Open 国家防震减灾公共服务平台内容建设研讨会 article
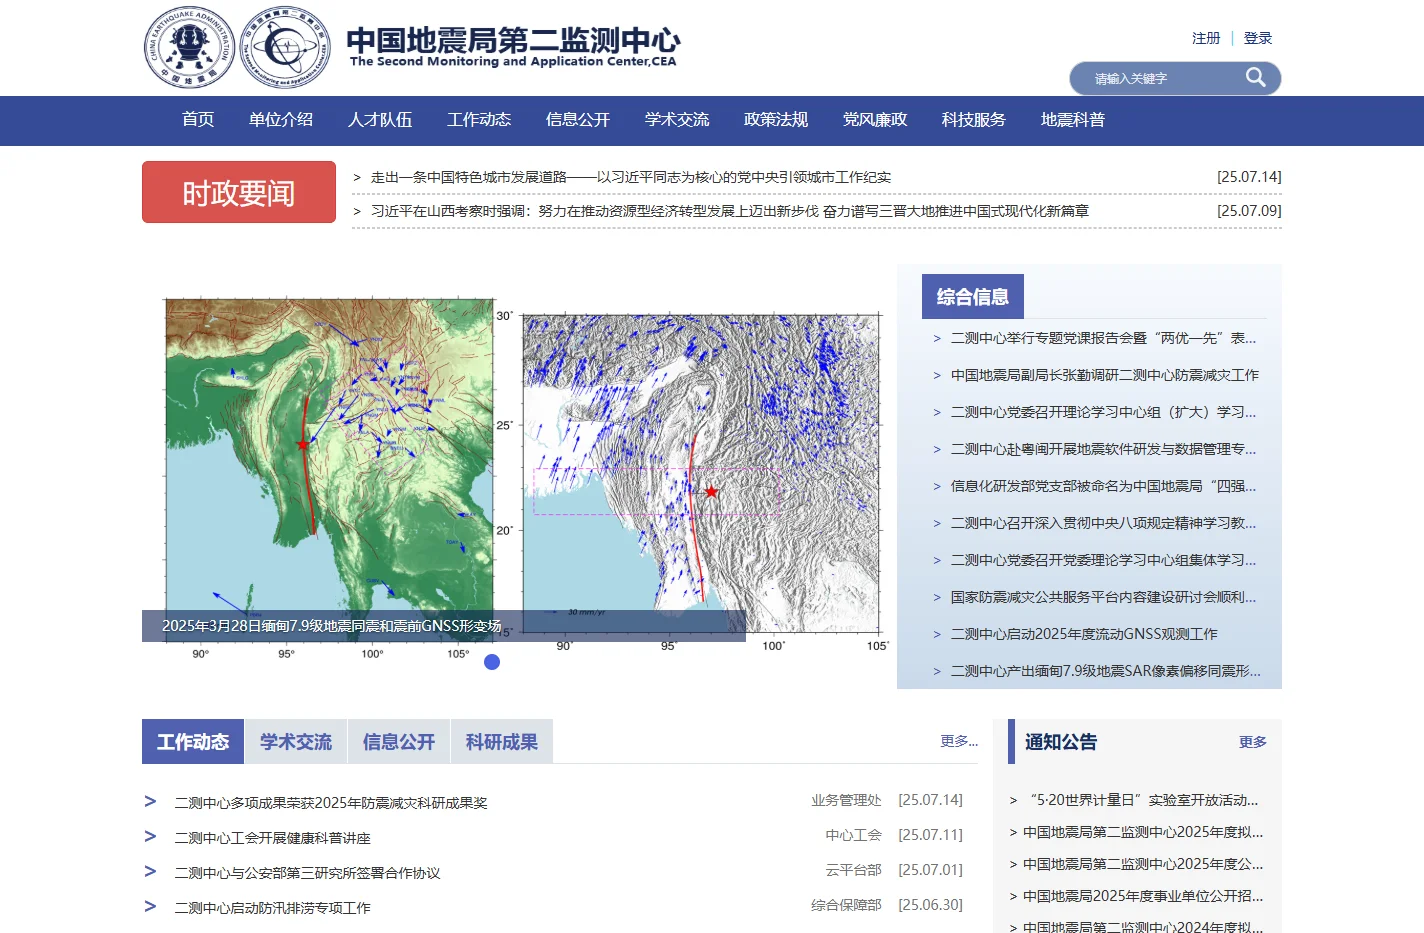This screenshot has height=933, width=1424. 1103,597
